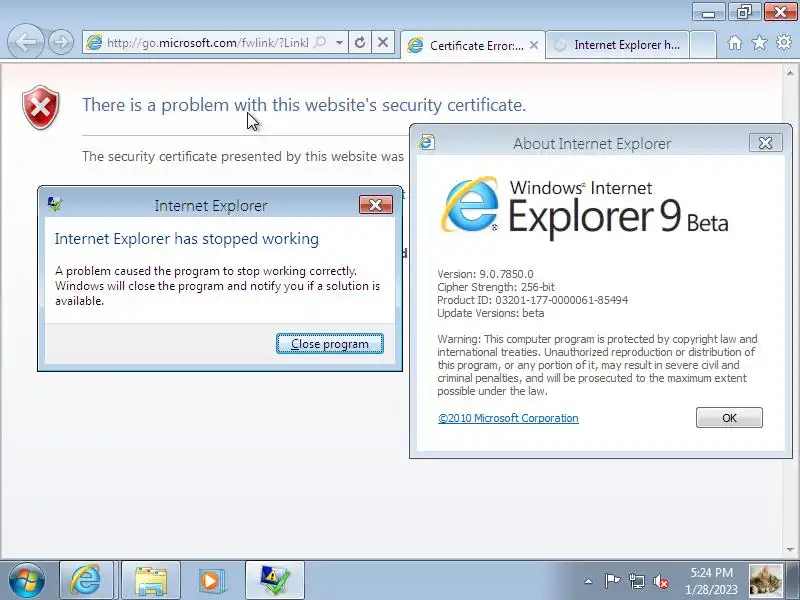This screenshot has width=800, height=600.
Task: Refresh the page with the reload icon
Action: (360, 42)
